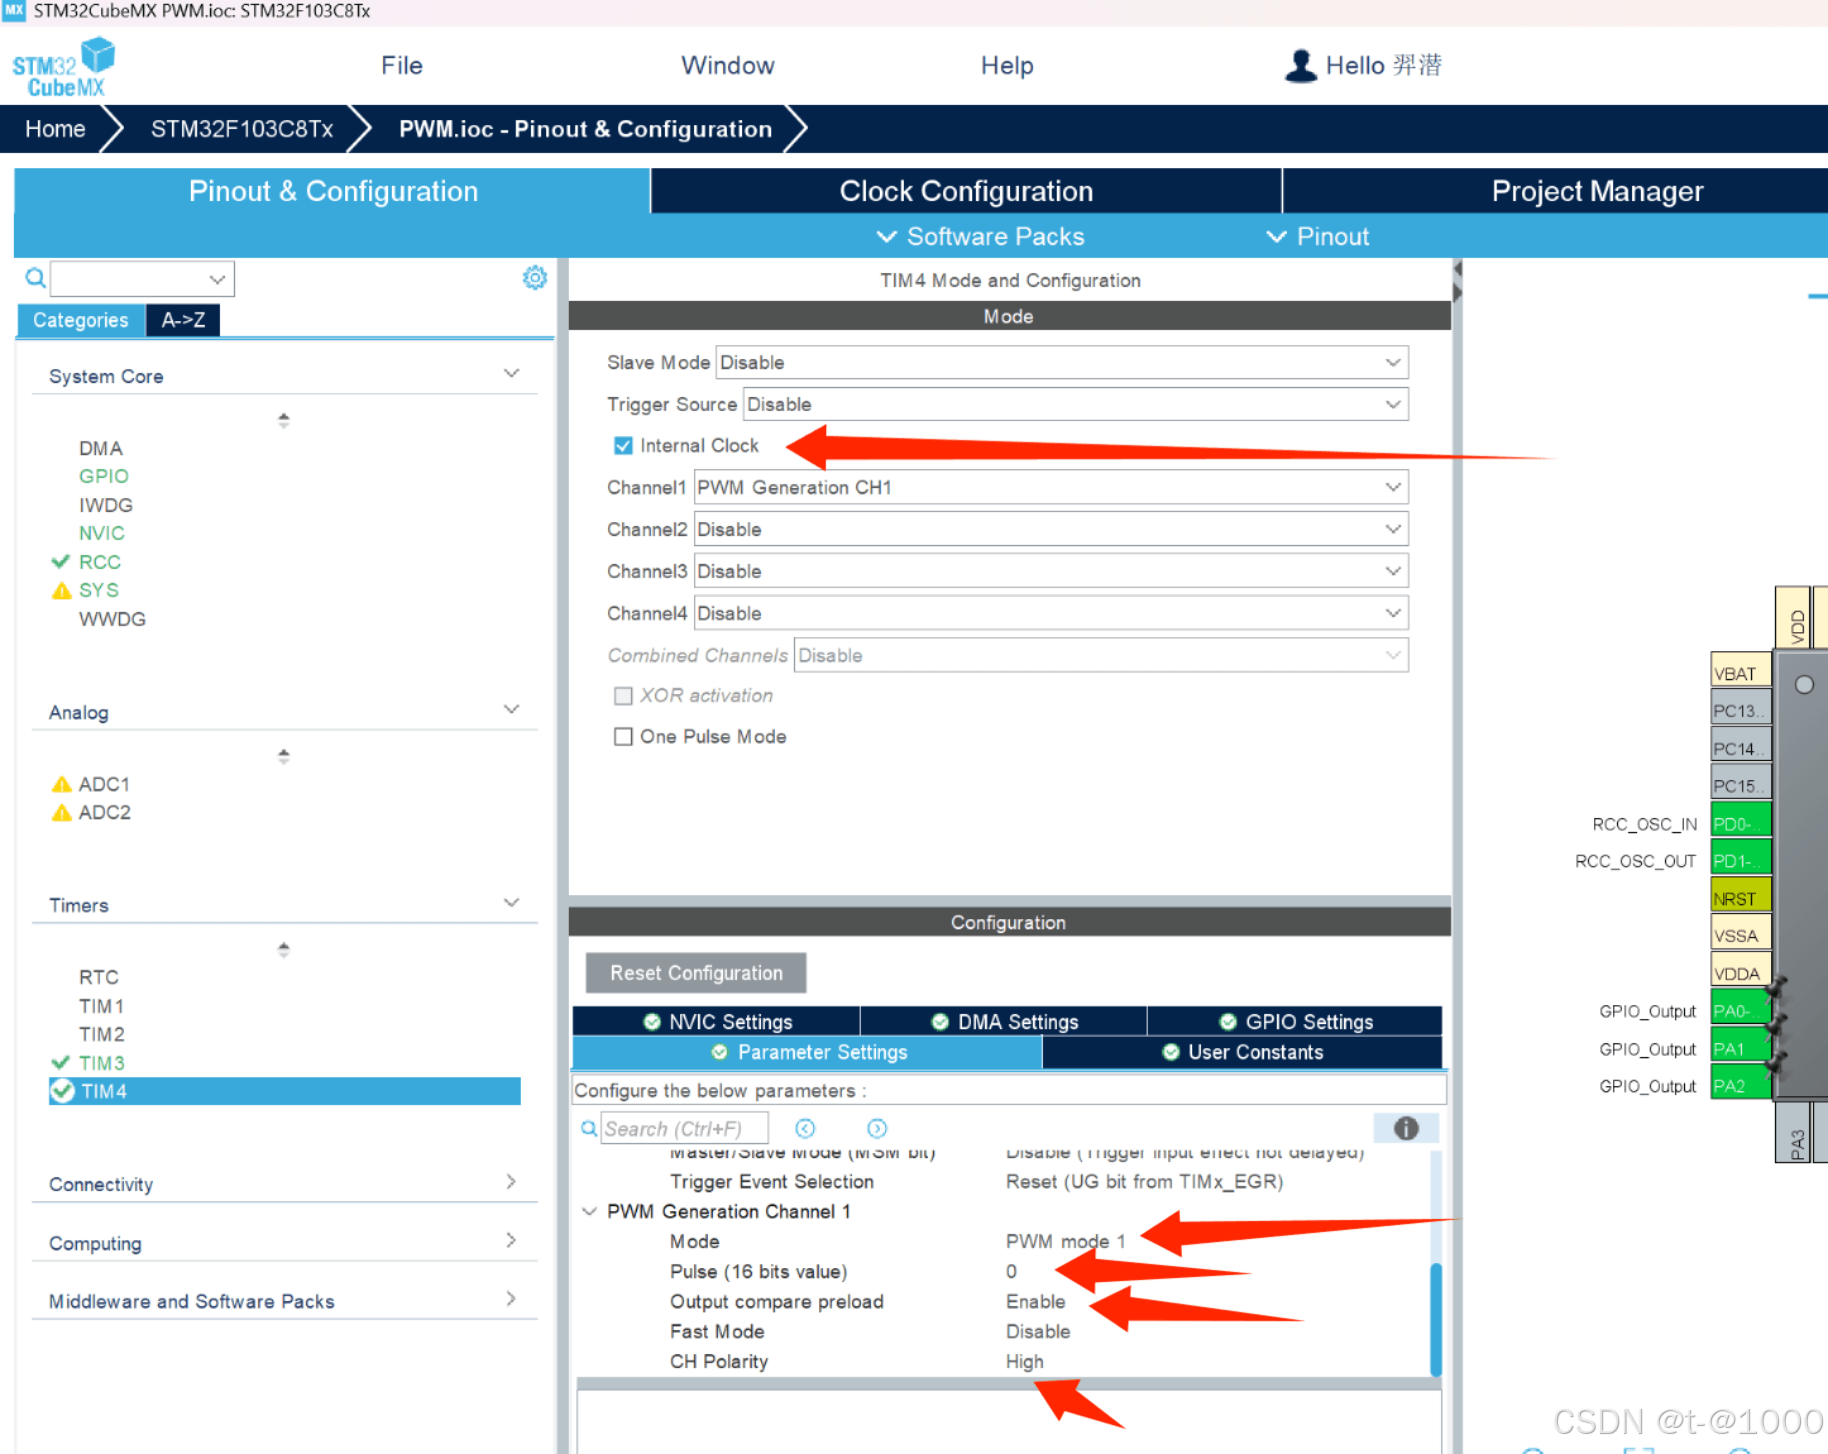The height and width of the screenshot is (1454, 1828).
Task: Open the Channel3 dropdown
Action: 1051,571
